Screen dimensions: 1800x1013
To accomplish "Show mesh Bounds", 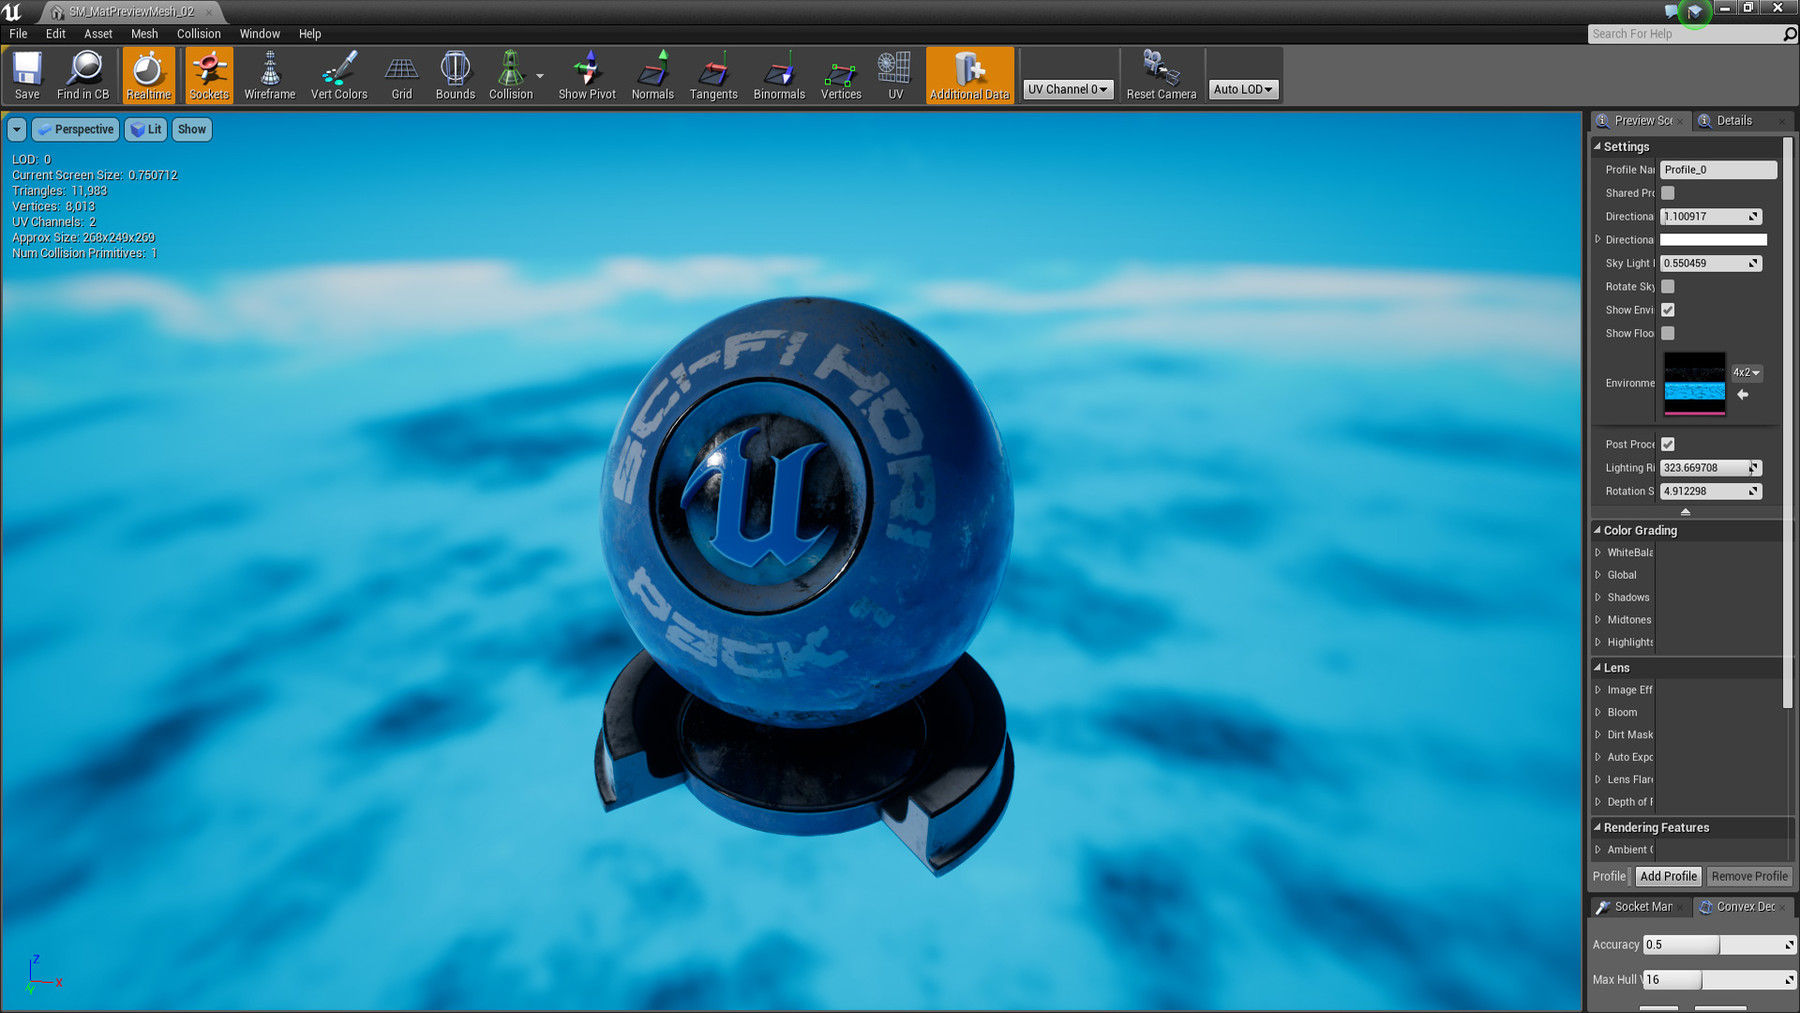I will point(455,75).
